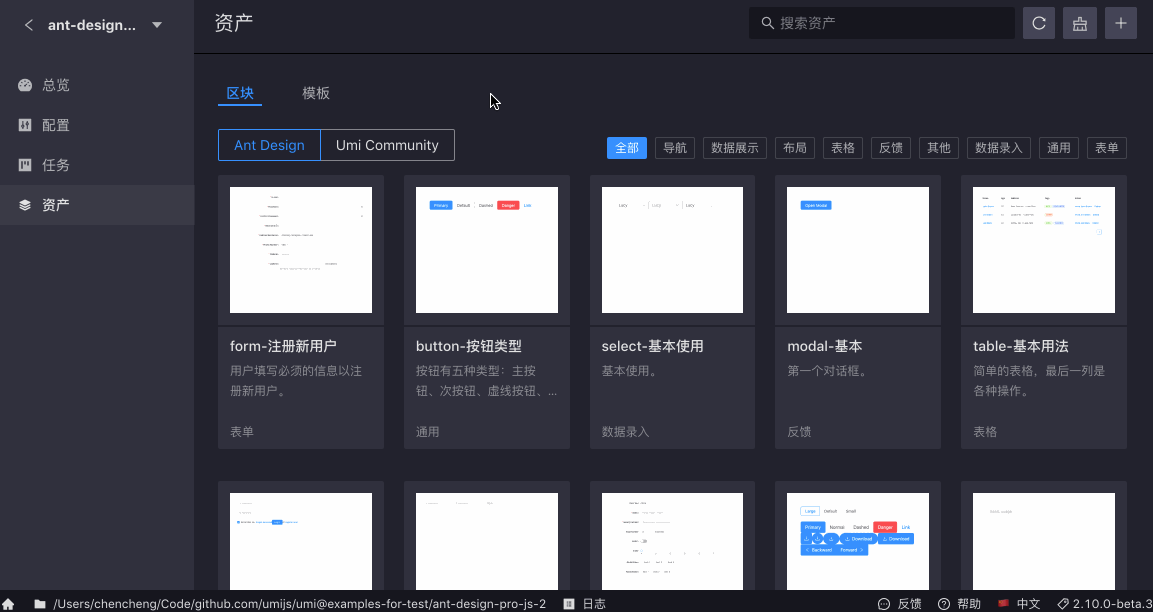
Task: Click the clear-cache broom icon button
Action: click(x=1079, y=23)
